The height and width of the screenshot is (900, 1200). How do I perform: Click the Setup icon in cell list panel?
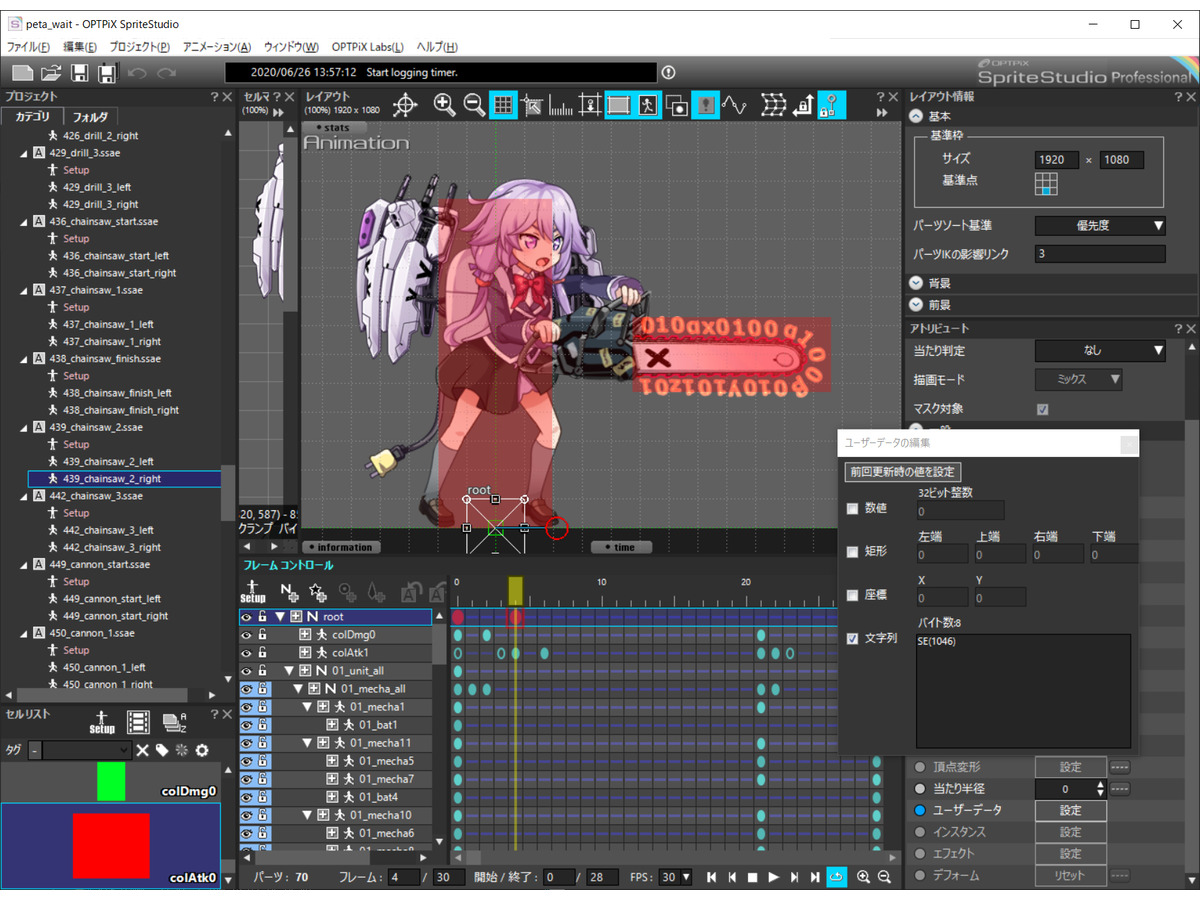[x=101, y=721]
